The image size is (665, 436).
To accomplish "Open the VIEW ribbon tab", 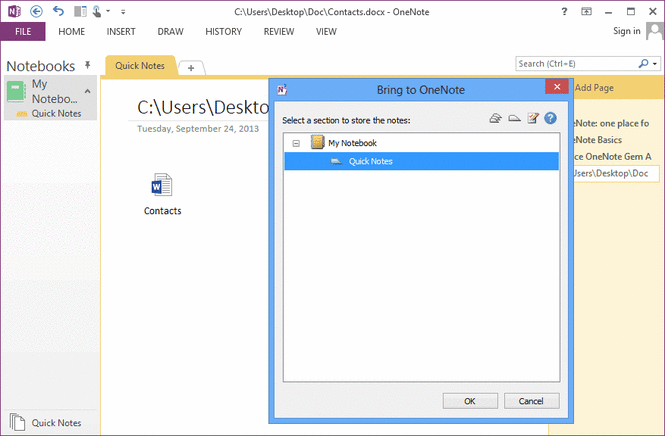I will [x=326, y=31].
